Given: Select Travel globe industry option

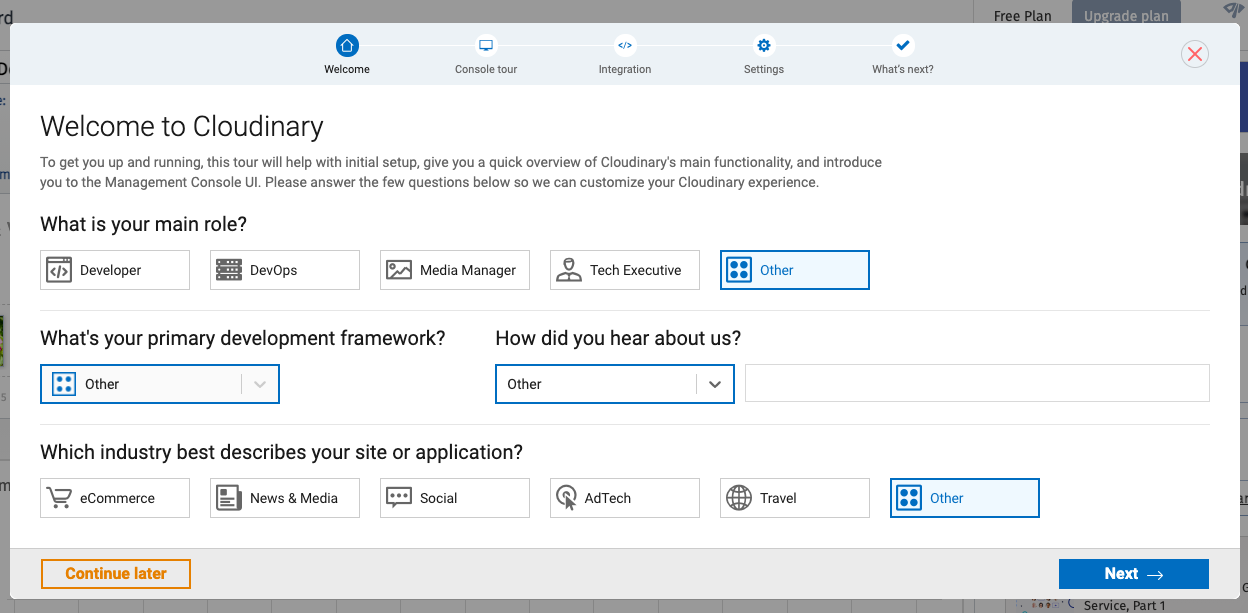Looking at the screenshot, I should pyautogui.click(x=795, y=498).
